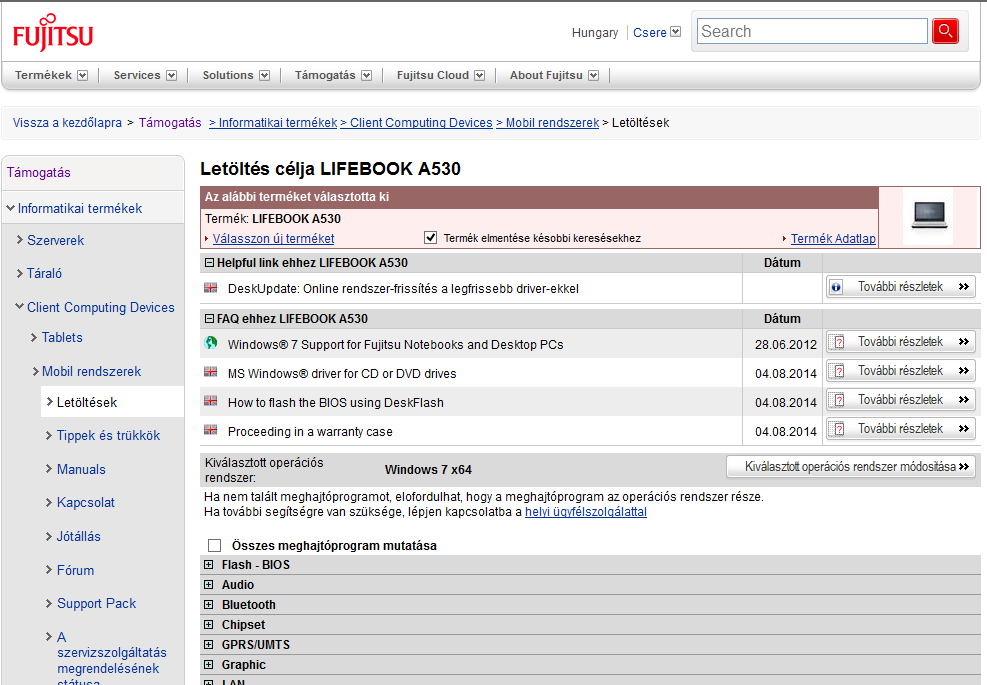Screen dimensions: 987x685
Task: Click Mobil rendszerek breadcrumb link
Action: click(547, 123)
